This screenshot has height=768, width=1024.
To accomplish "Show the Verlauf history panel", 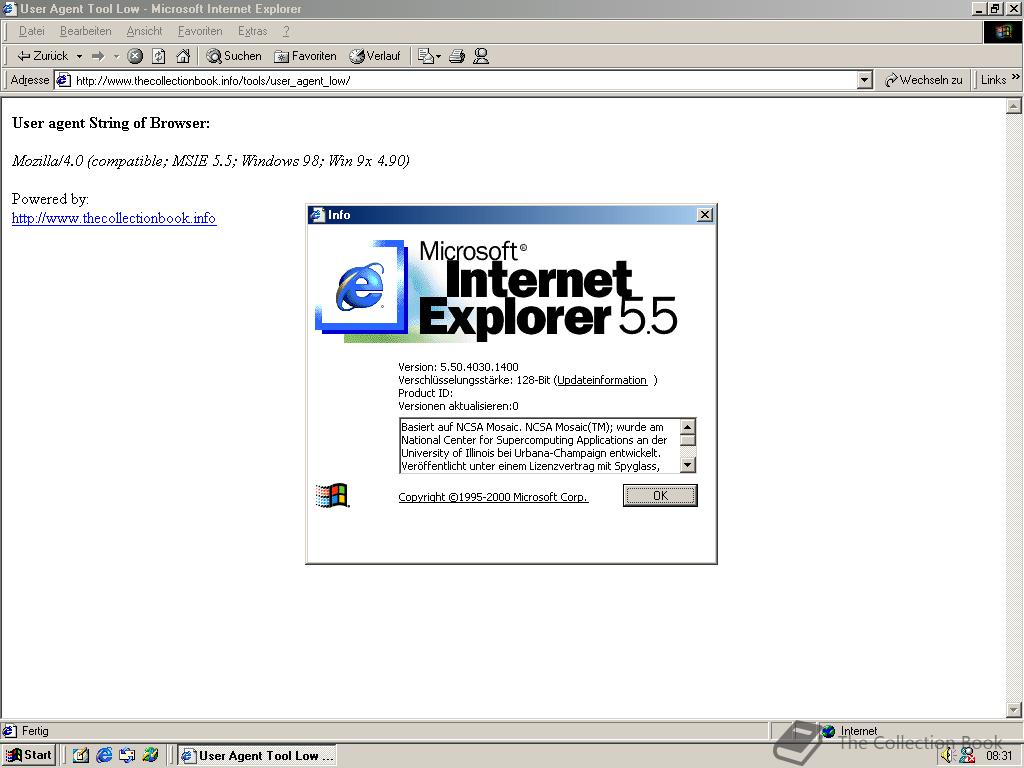I will [x=375, y=56].
